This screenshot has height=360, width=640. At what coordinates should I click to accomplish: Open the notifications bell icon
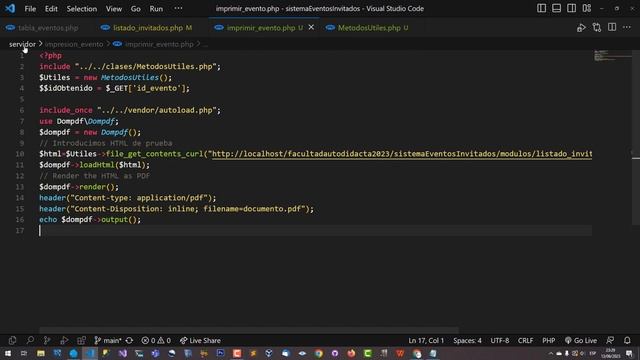(x=627, y=340)
